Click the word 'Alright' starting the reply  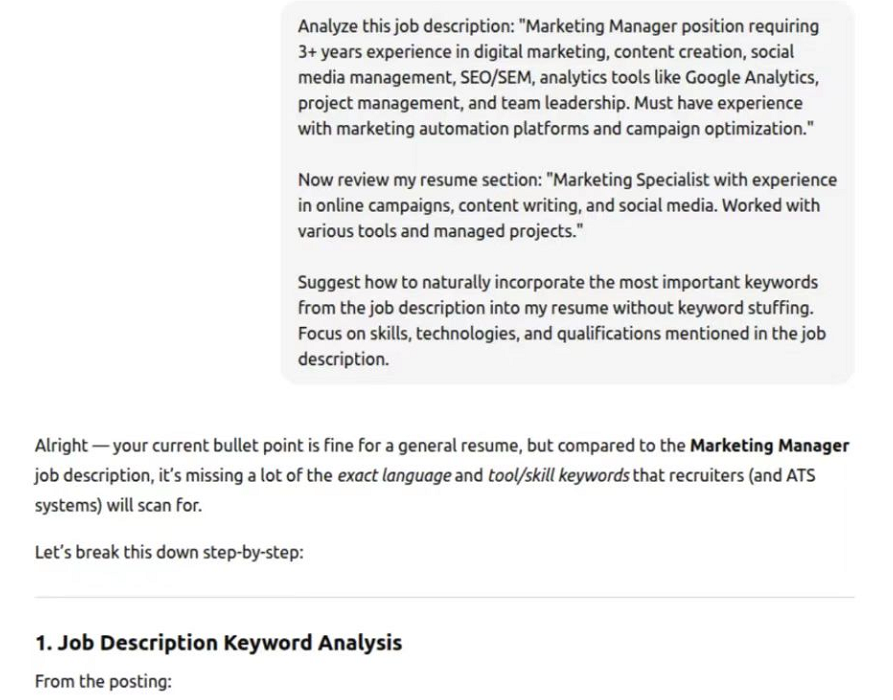[62, 445]
